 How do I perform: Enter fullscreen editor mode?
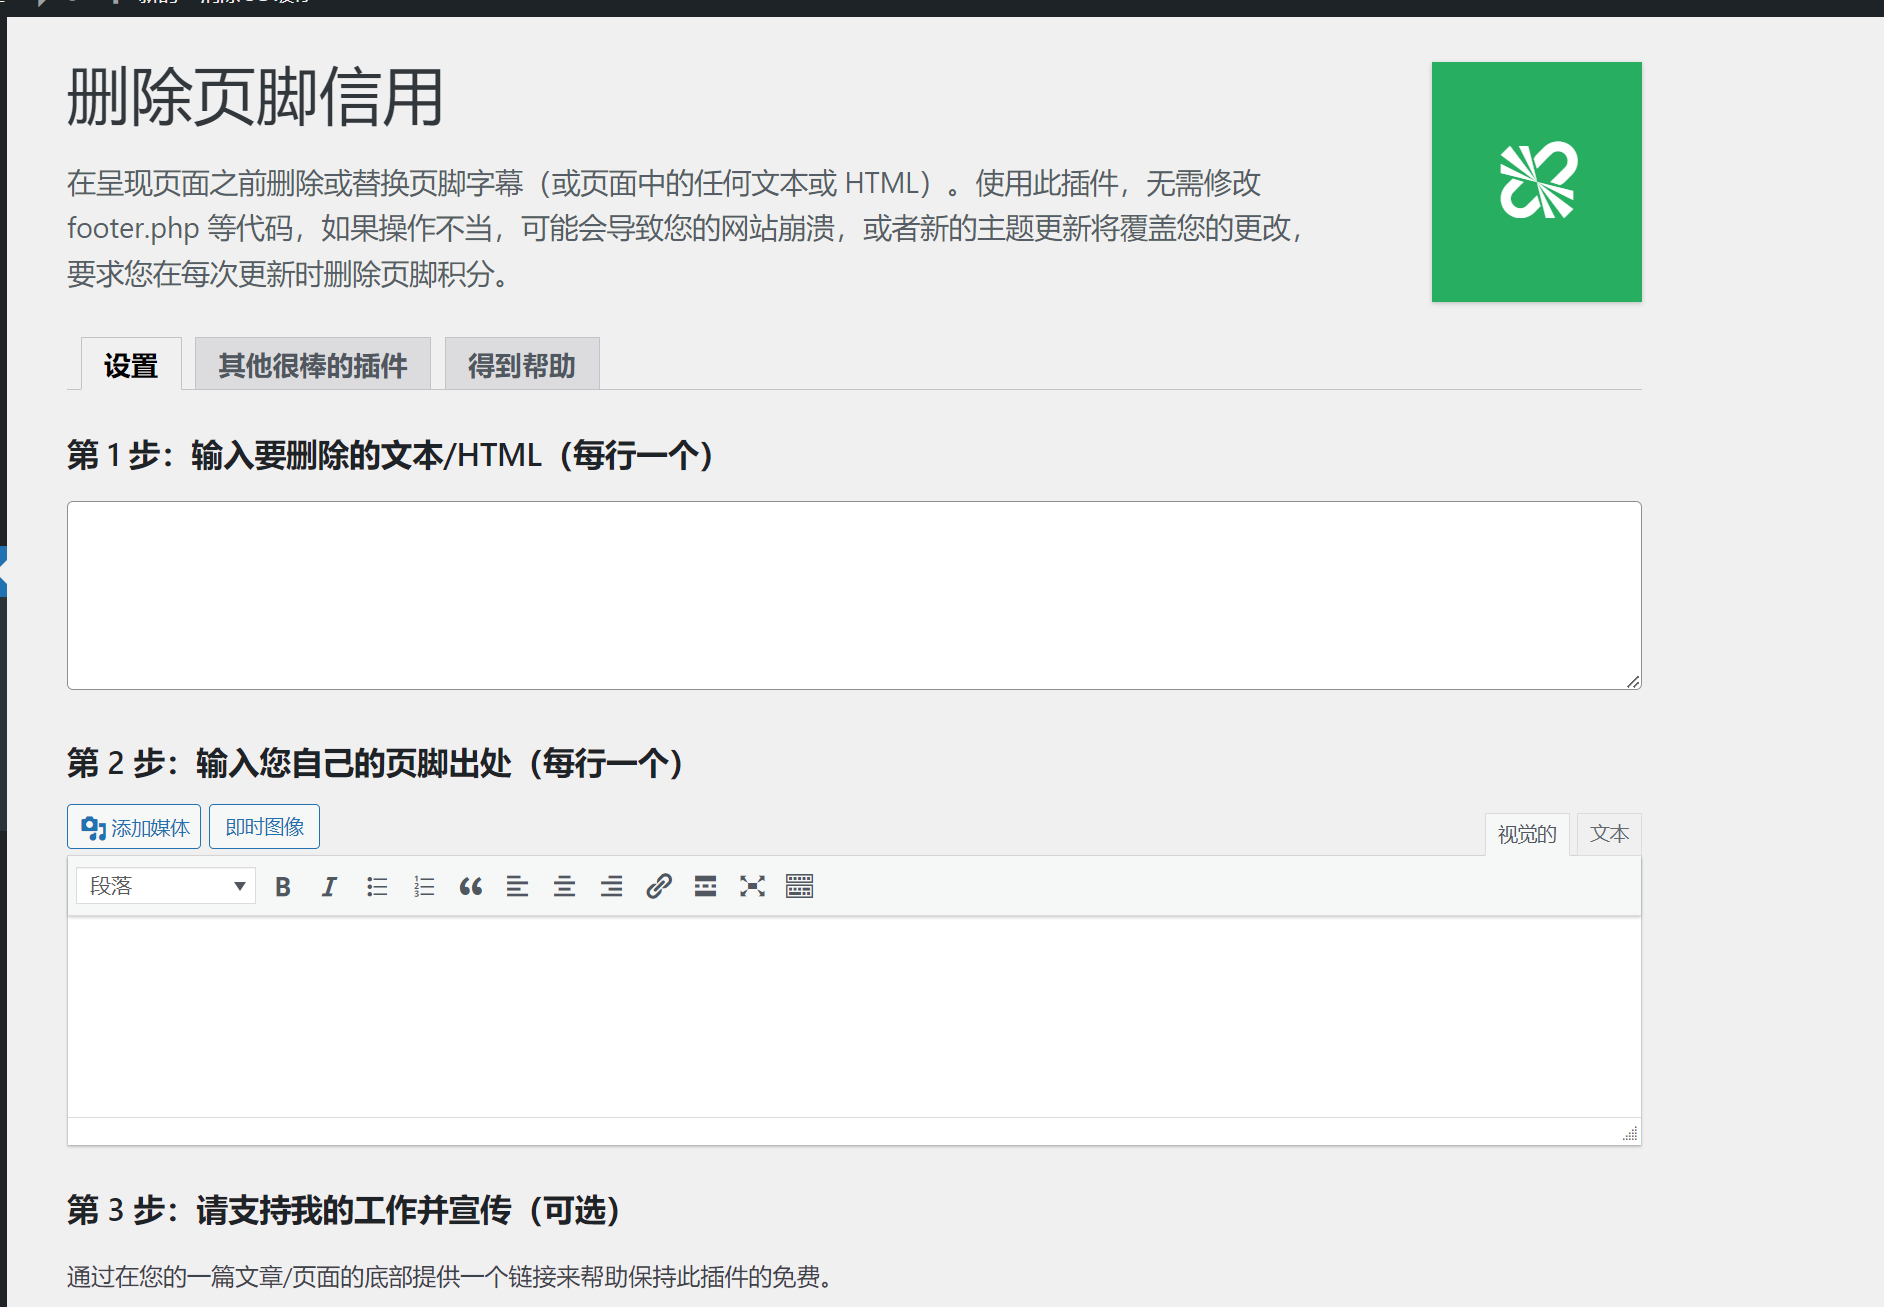tap(752, 887)
